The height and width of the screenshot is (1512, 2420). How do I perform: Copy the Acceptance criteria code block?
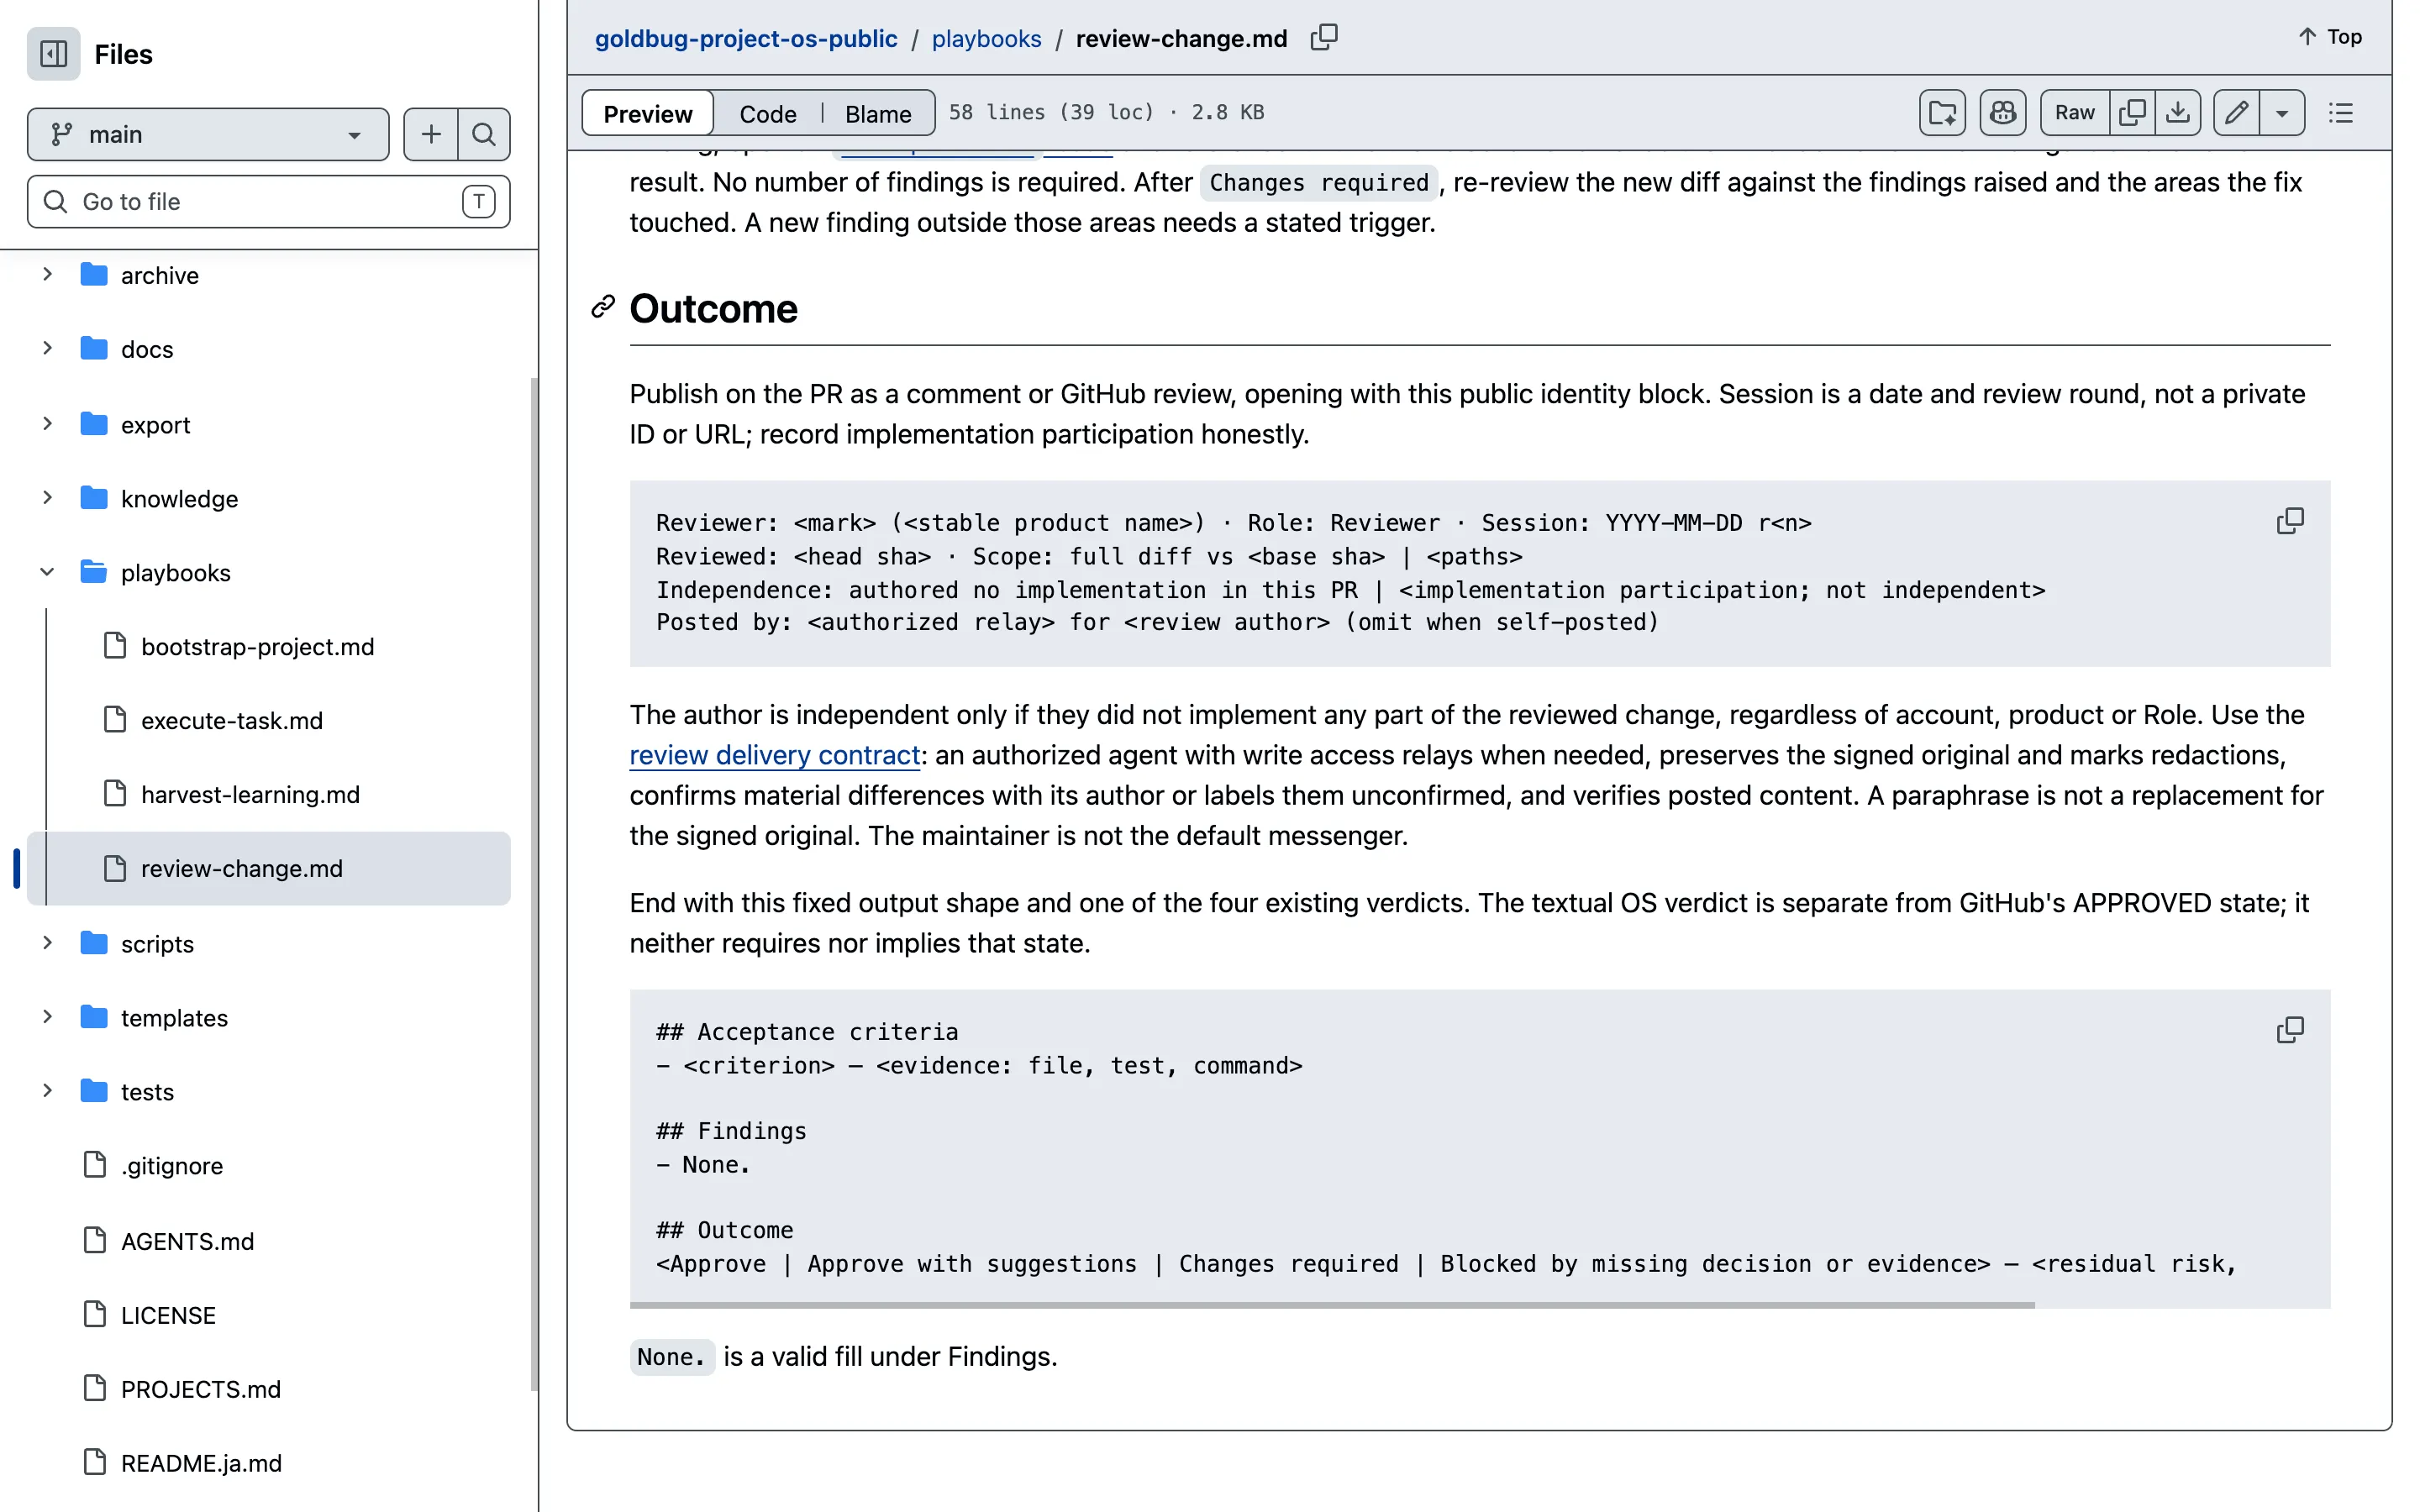click(x=2290, y=1030)
